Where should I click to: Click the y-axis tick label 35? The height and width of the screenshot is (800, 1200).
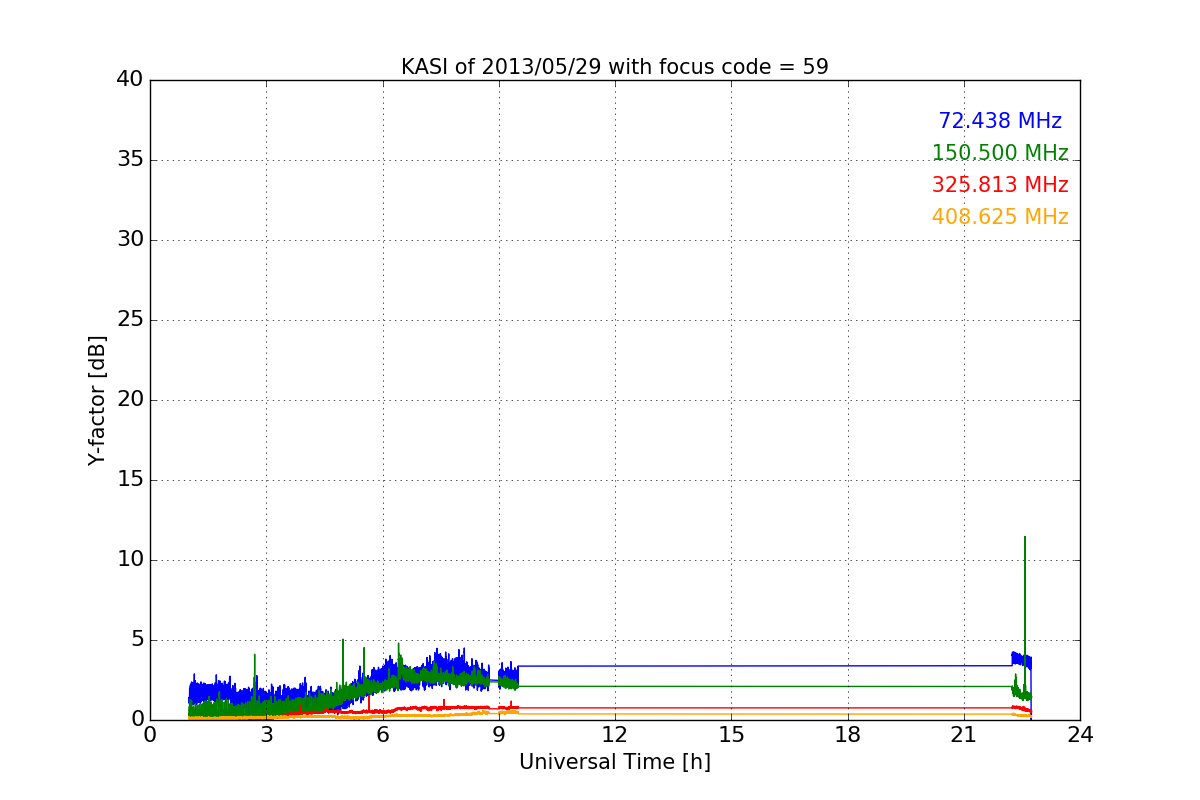129,160
